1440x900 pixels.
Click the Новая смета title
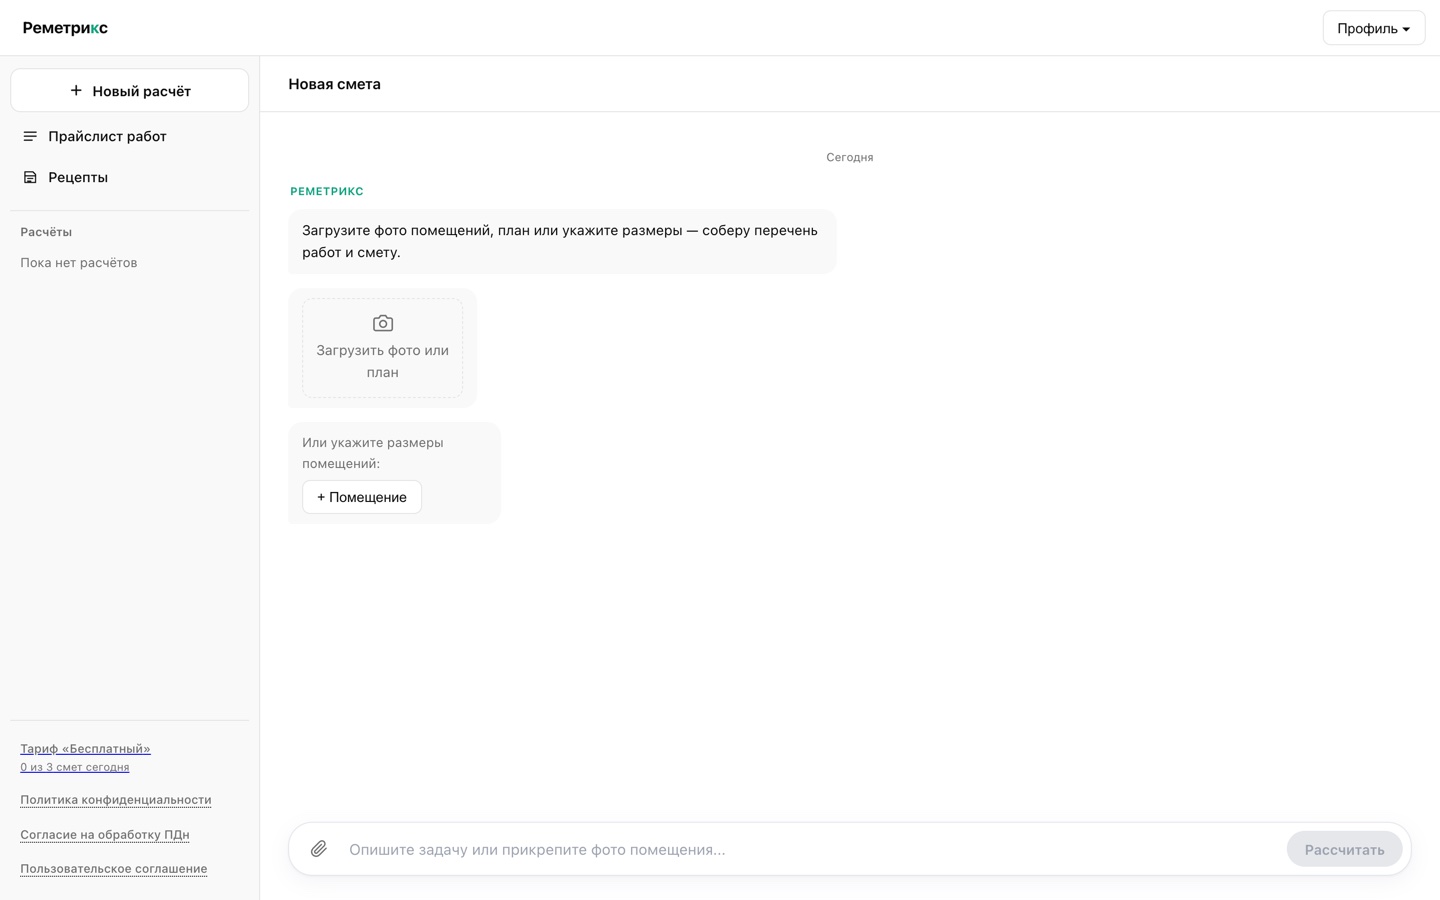(335, 84)
